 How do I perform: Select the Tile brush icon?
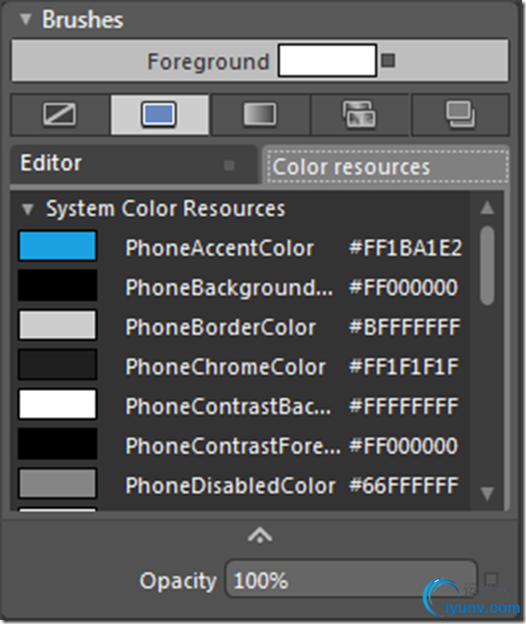pyautogui.click(x=359, y=115)
